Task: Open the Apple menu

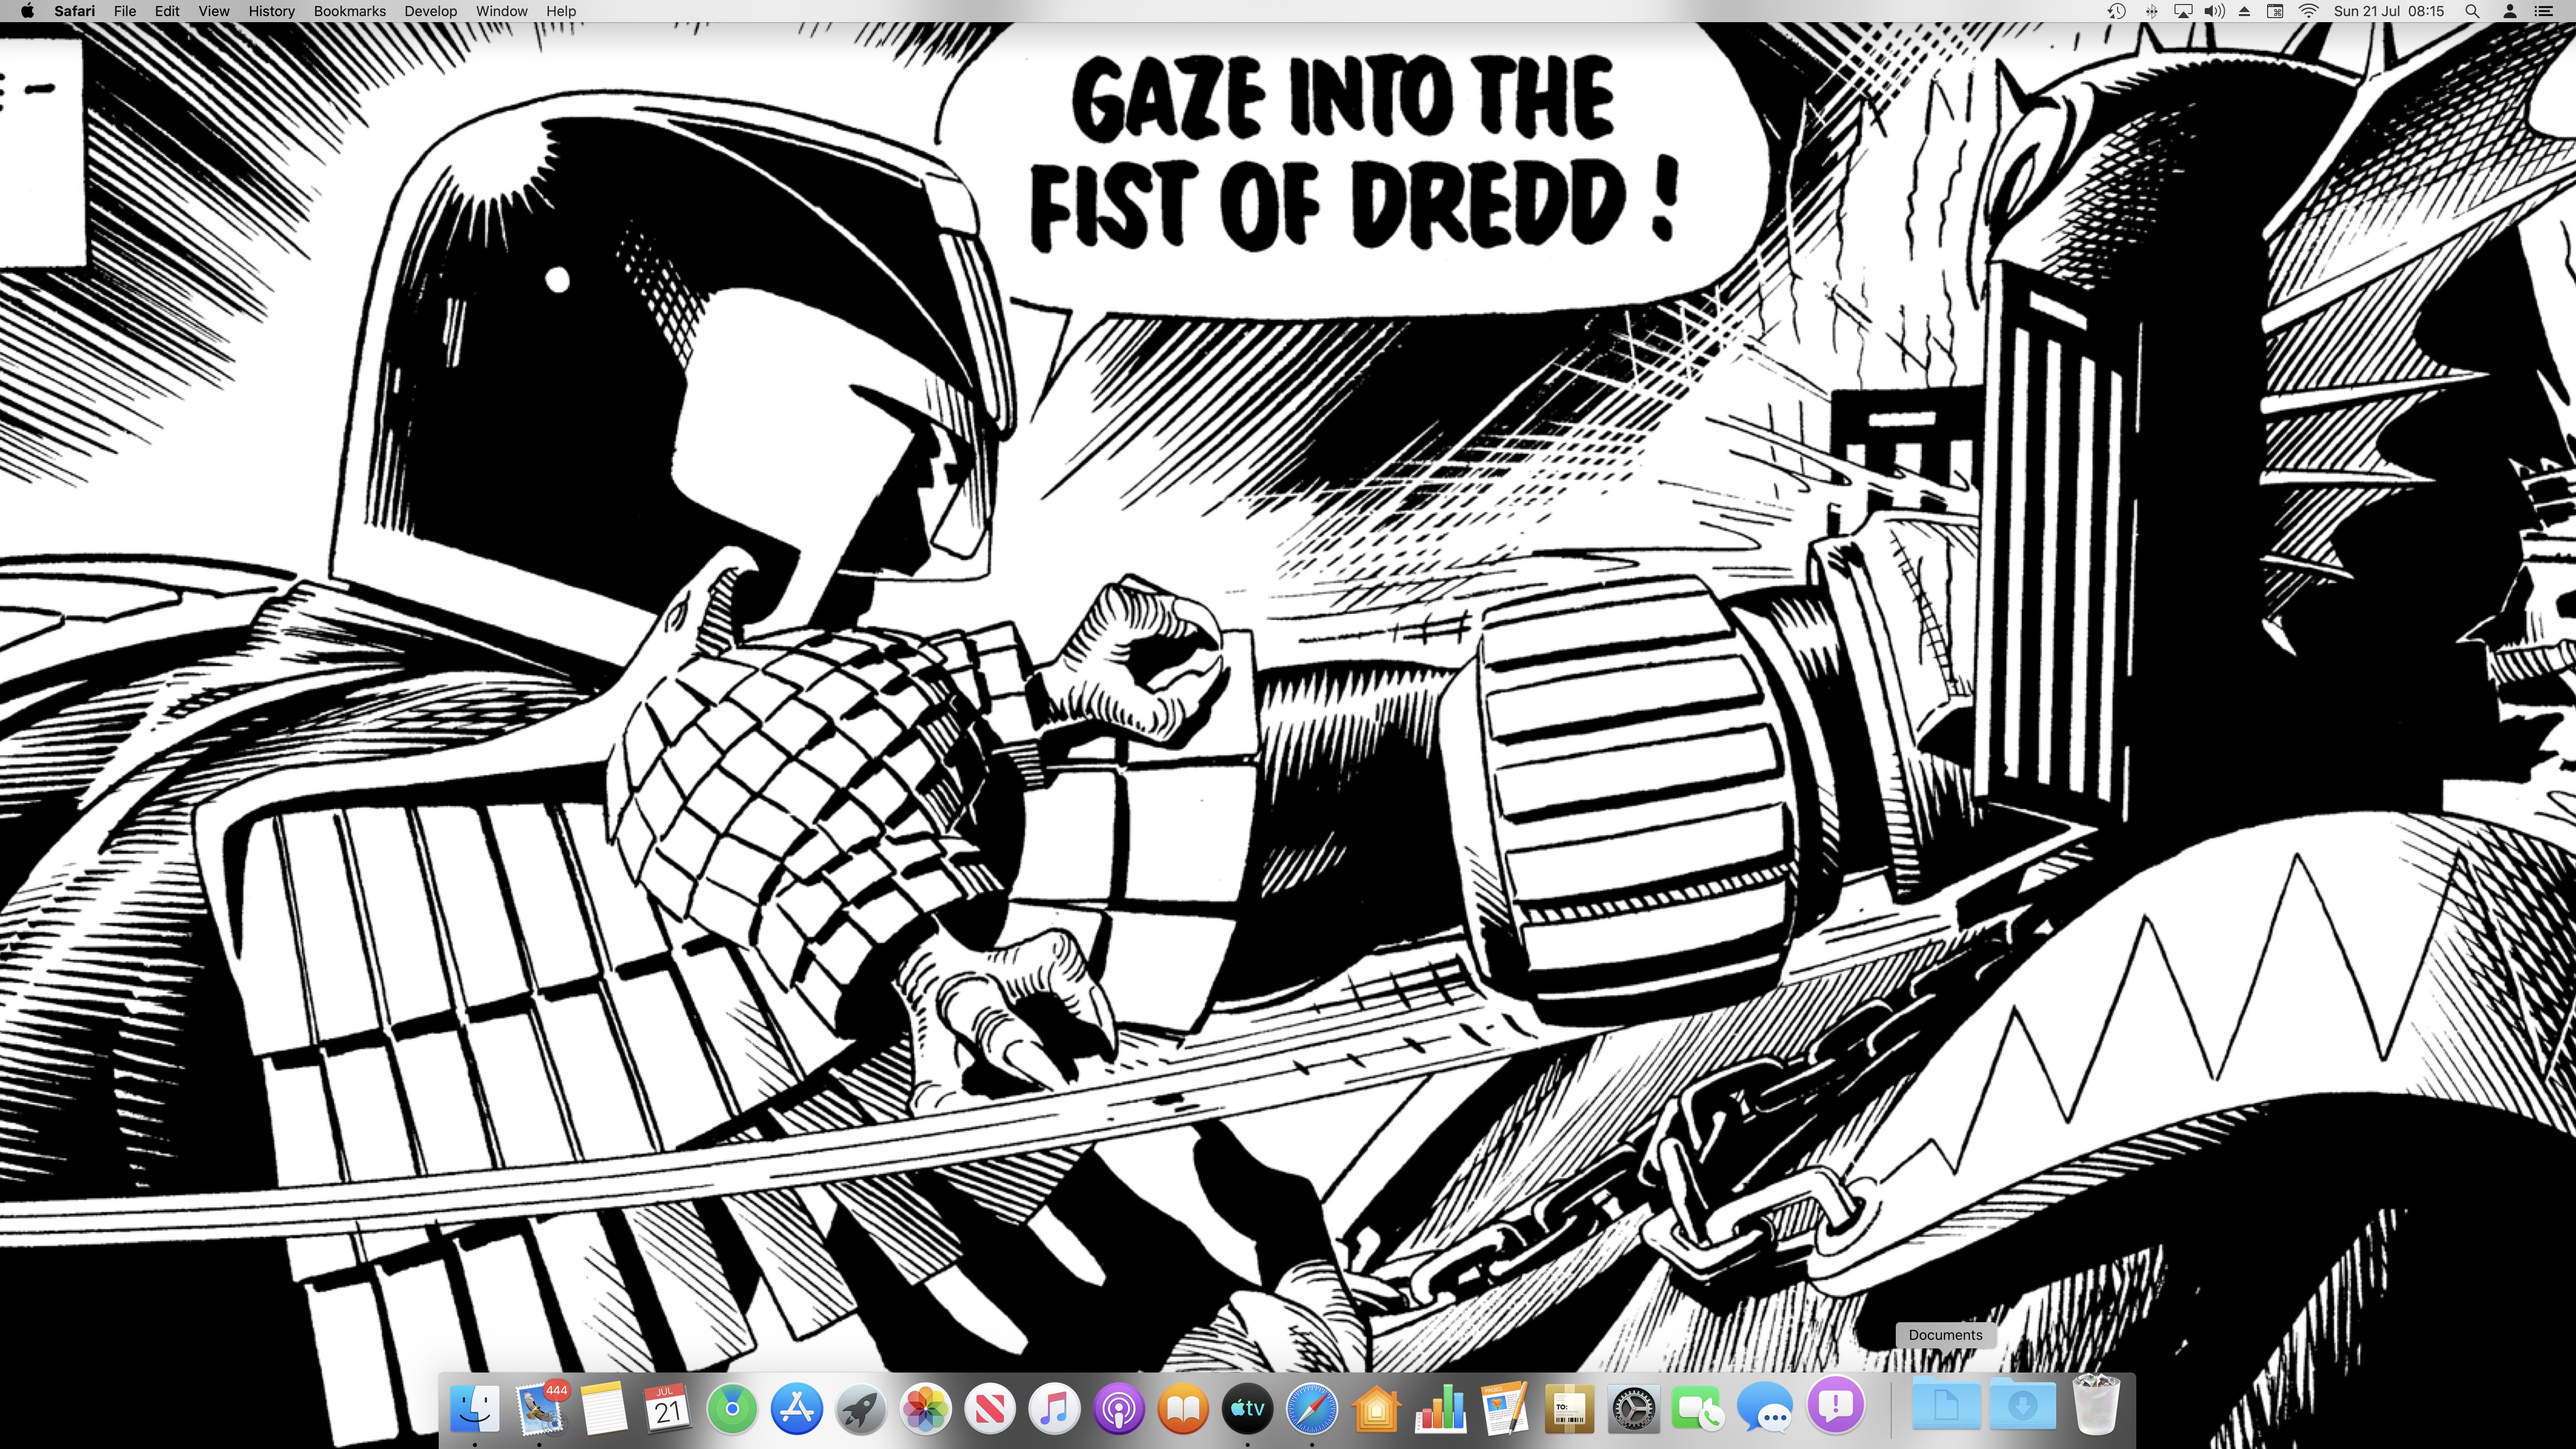Action: [27, 11]
